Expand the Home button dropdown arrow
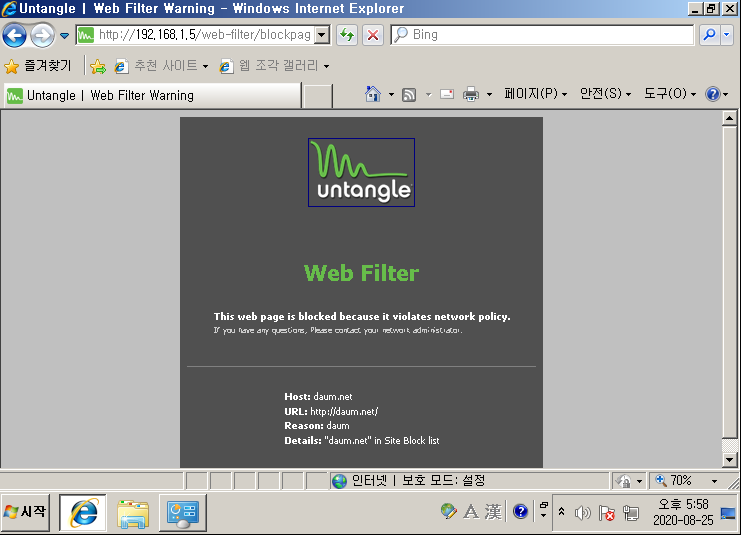The height and width of the screenshot is (535, 741). 391,95
